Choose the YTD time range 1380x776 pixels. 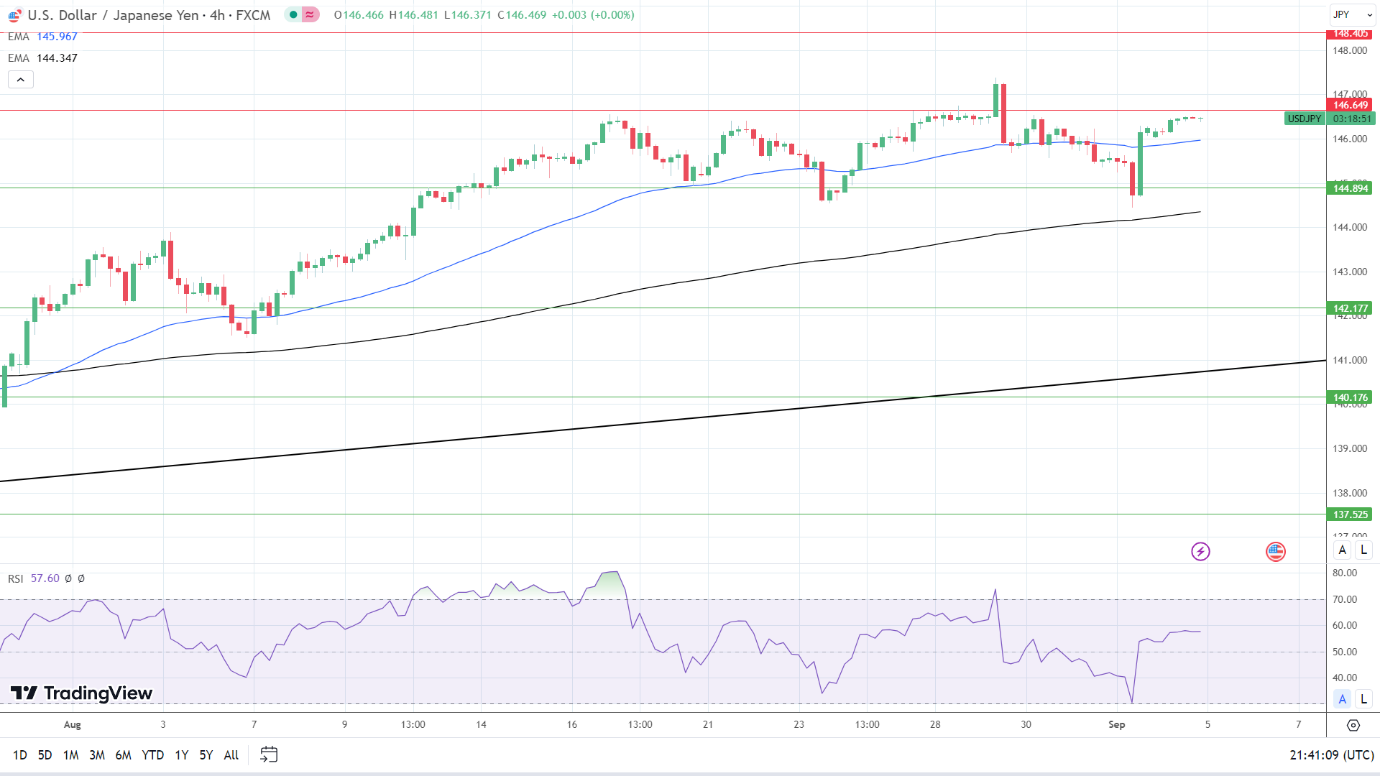point(153,755)
